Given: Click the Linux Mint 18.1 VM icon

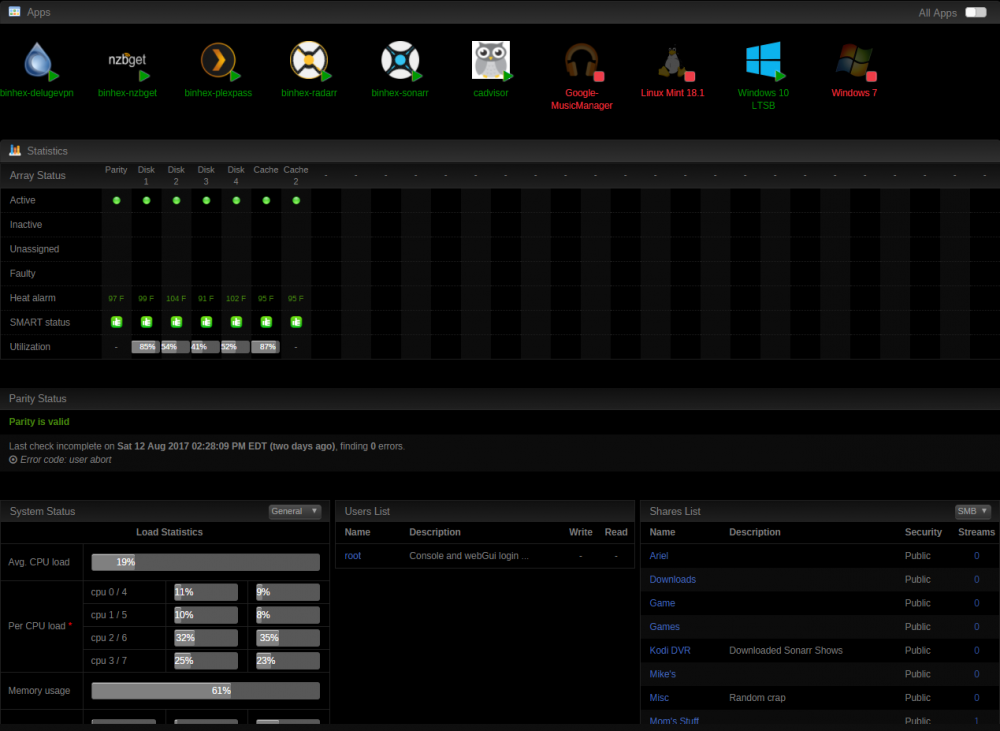Looking at the screenshot, I should pyautogui.click(x=673, y=63).
